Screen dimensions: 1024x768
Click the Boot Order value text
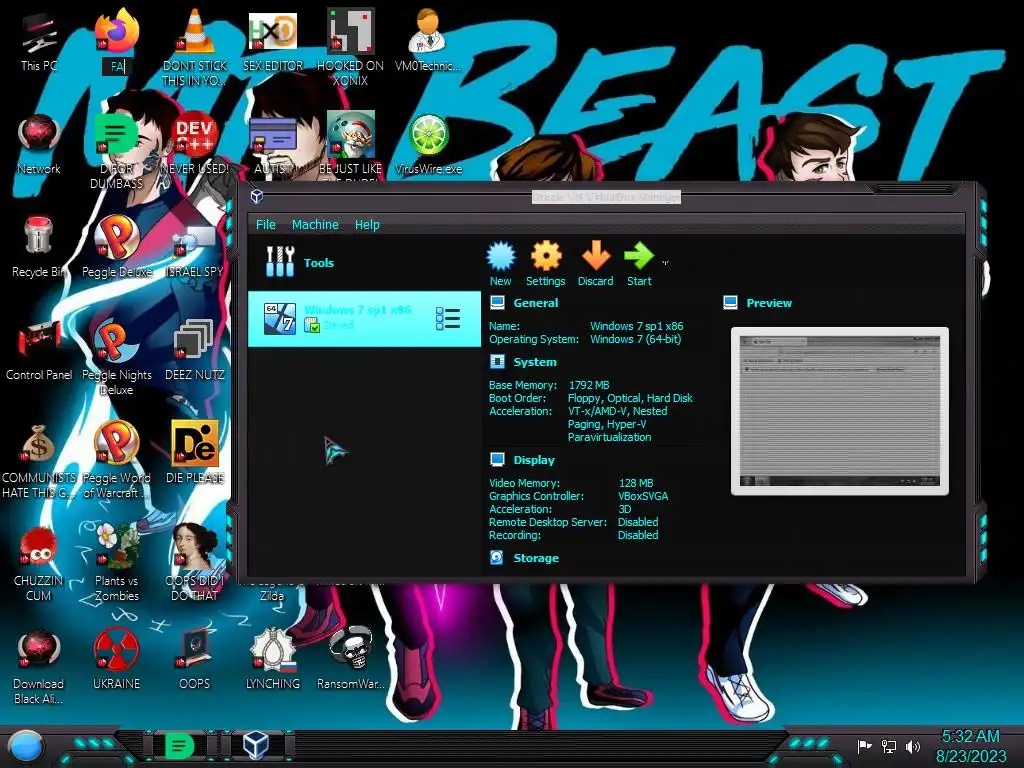(x=630, y=398)
